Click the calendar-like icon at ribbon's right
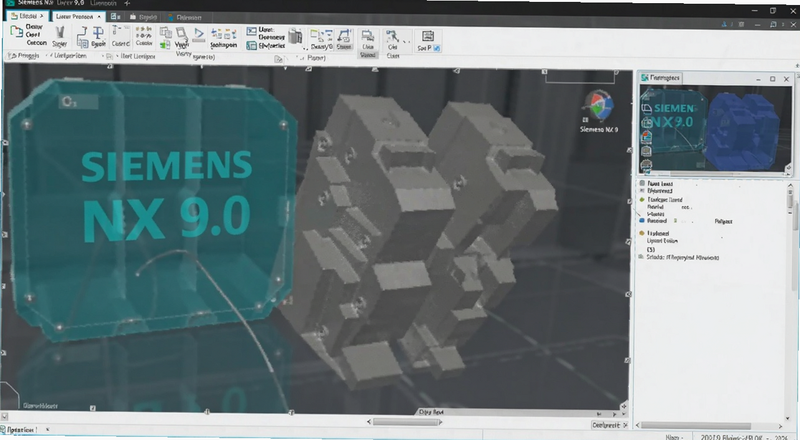Viewport: 800px width, 440px height. [x=427, y=36]
